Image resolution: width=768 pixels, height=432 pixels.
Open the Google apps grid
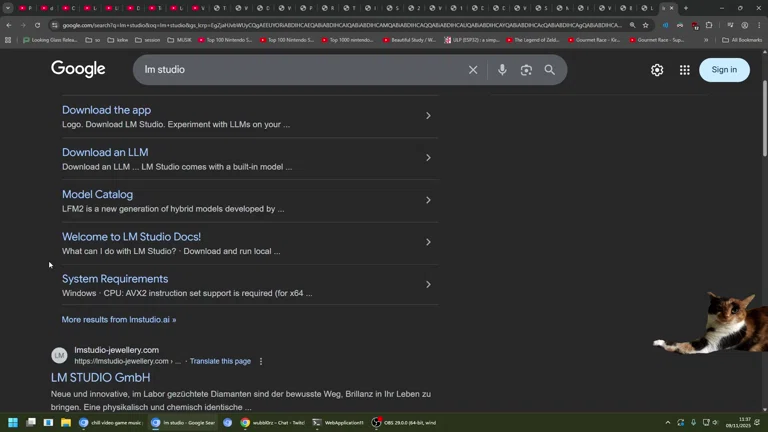(x=685, y=70)
